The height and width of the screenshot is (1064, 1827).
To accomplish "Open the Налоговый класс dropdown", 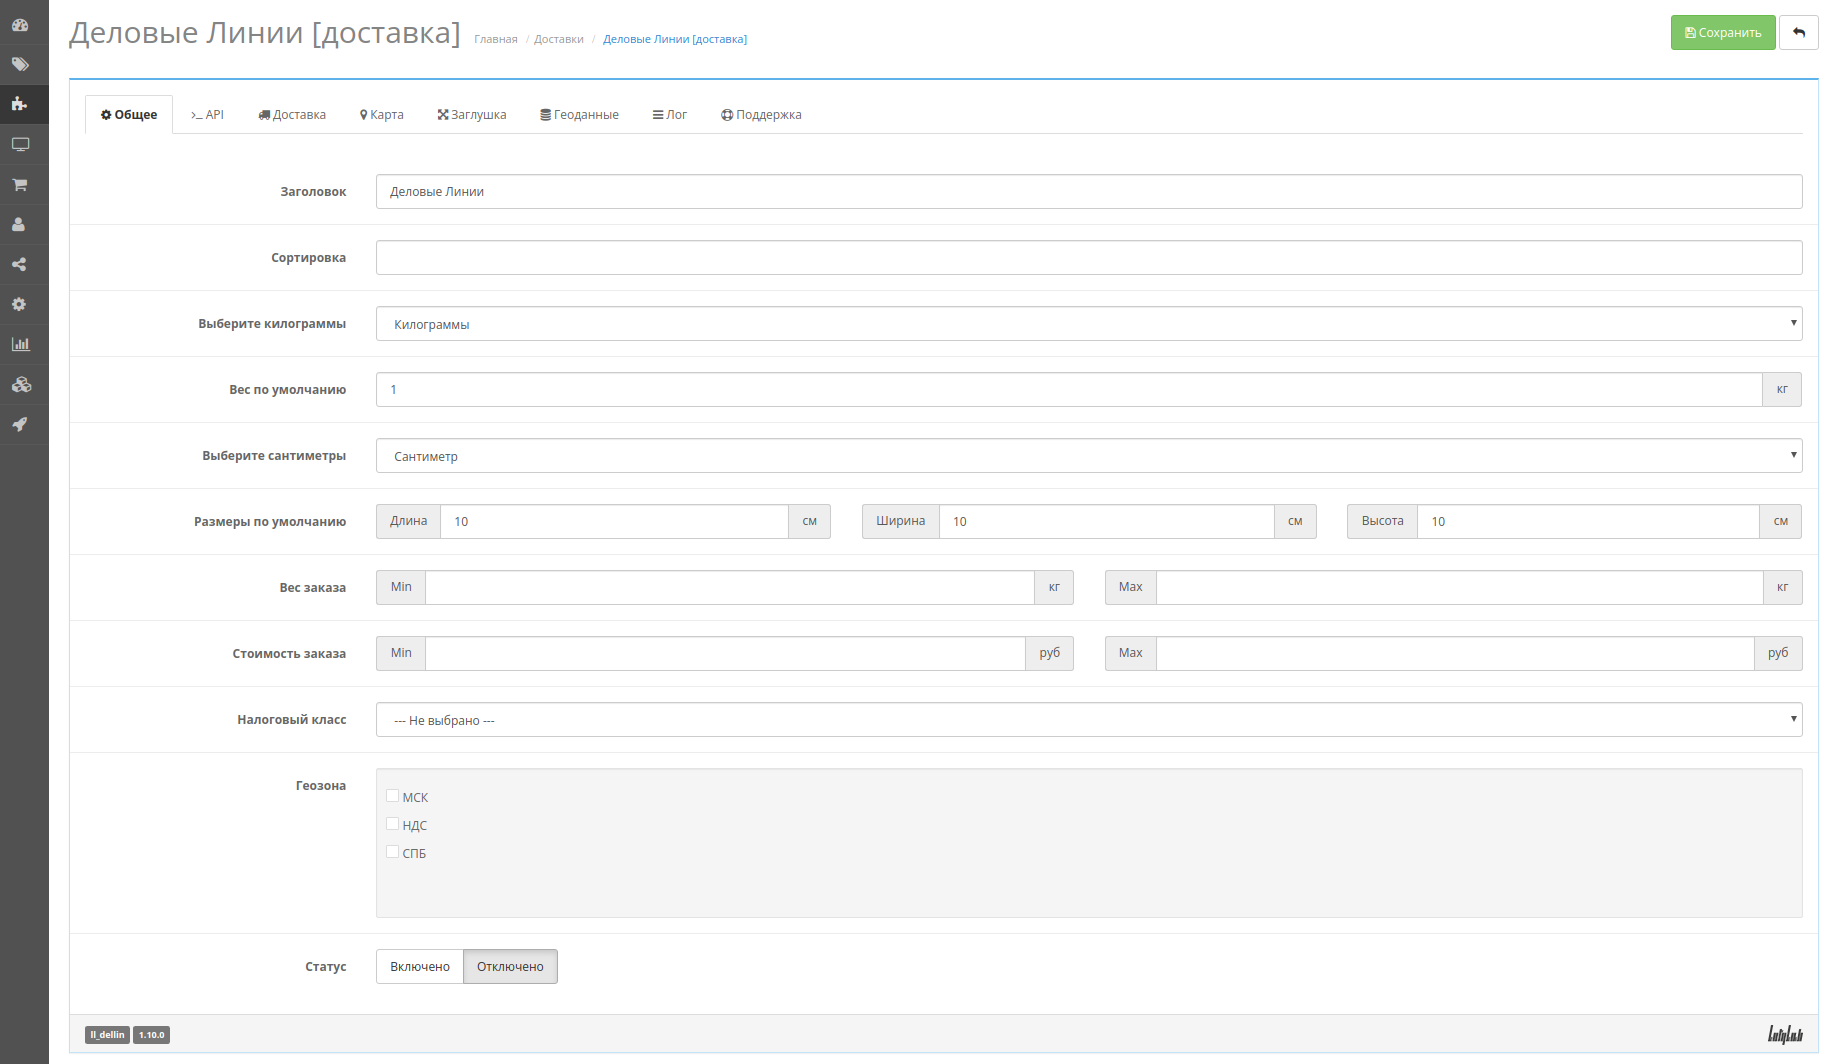I will [x=1089, y=720].
